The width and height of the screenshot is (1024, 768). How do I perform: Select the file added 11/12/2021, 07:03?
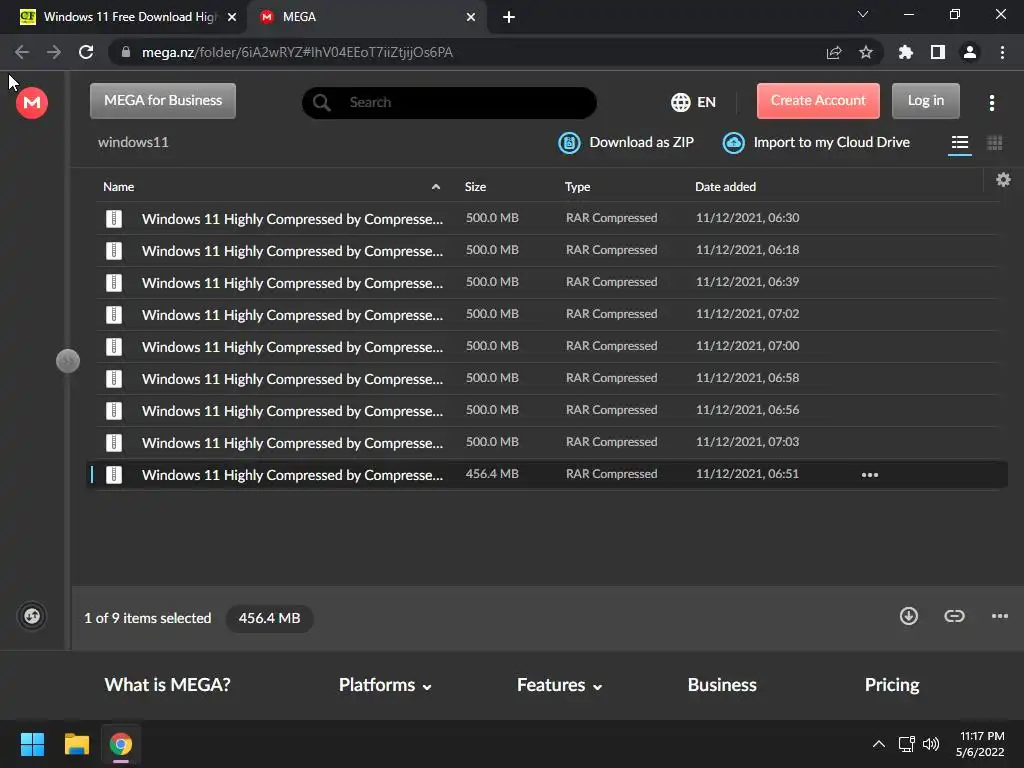(547, 443)
